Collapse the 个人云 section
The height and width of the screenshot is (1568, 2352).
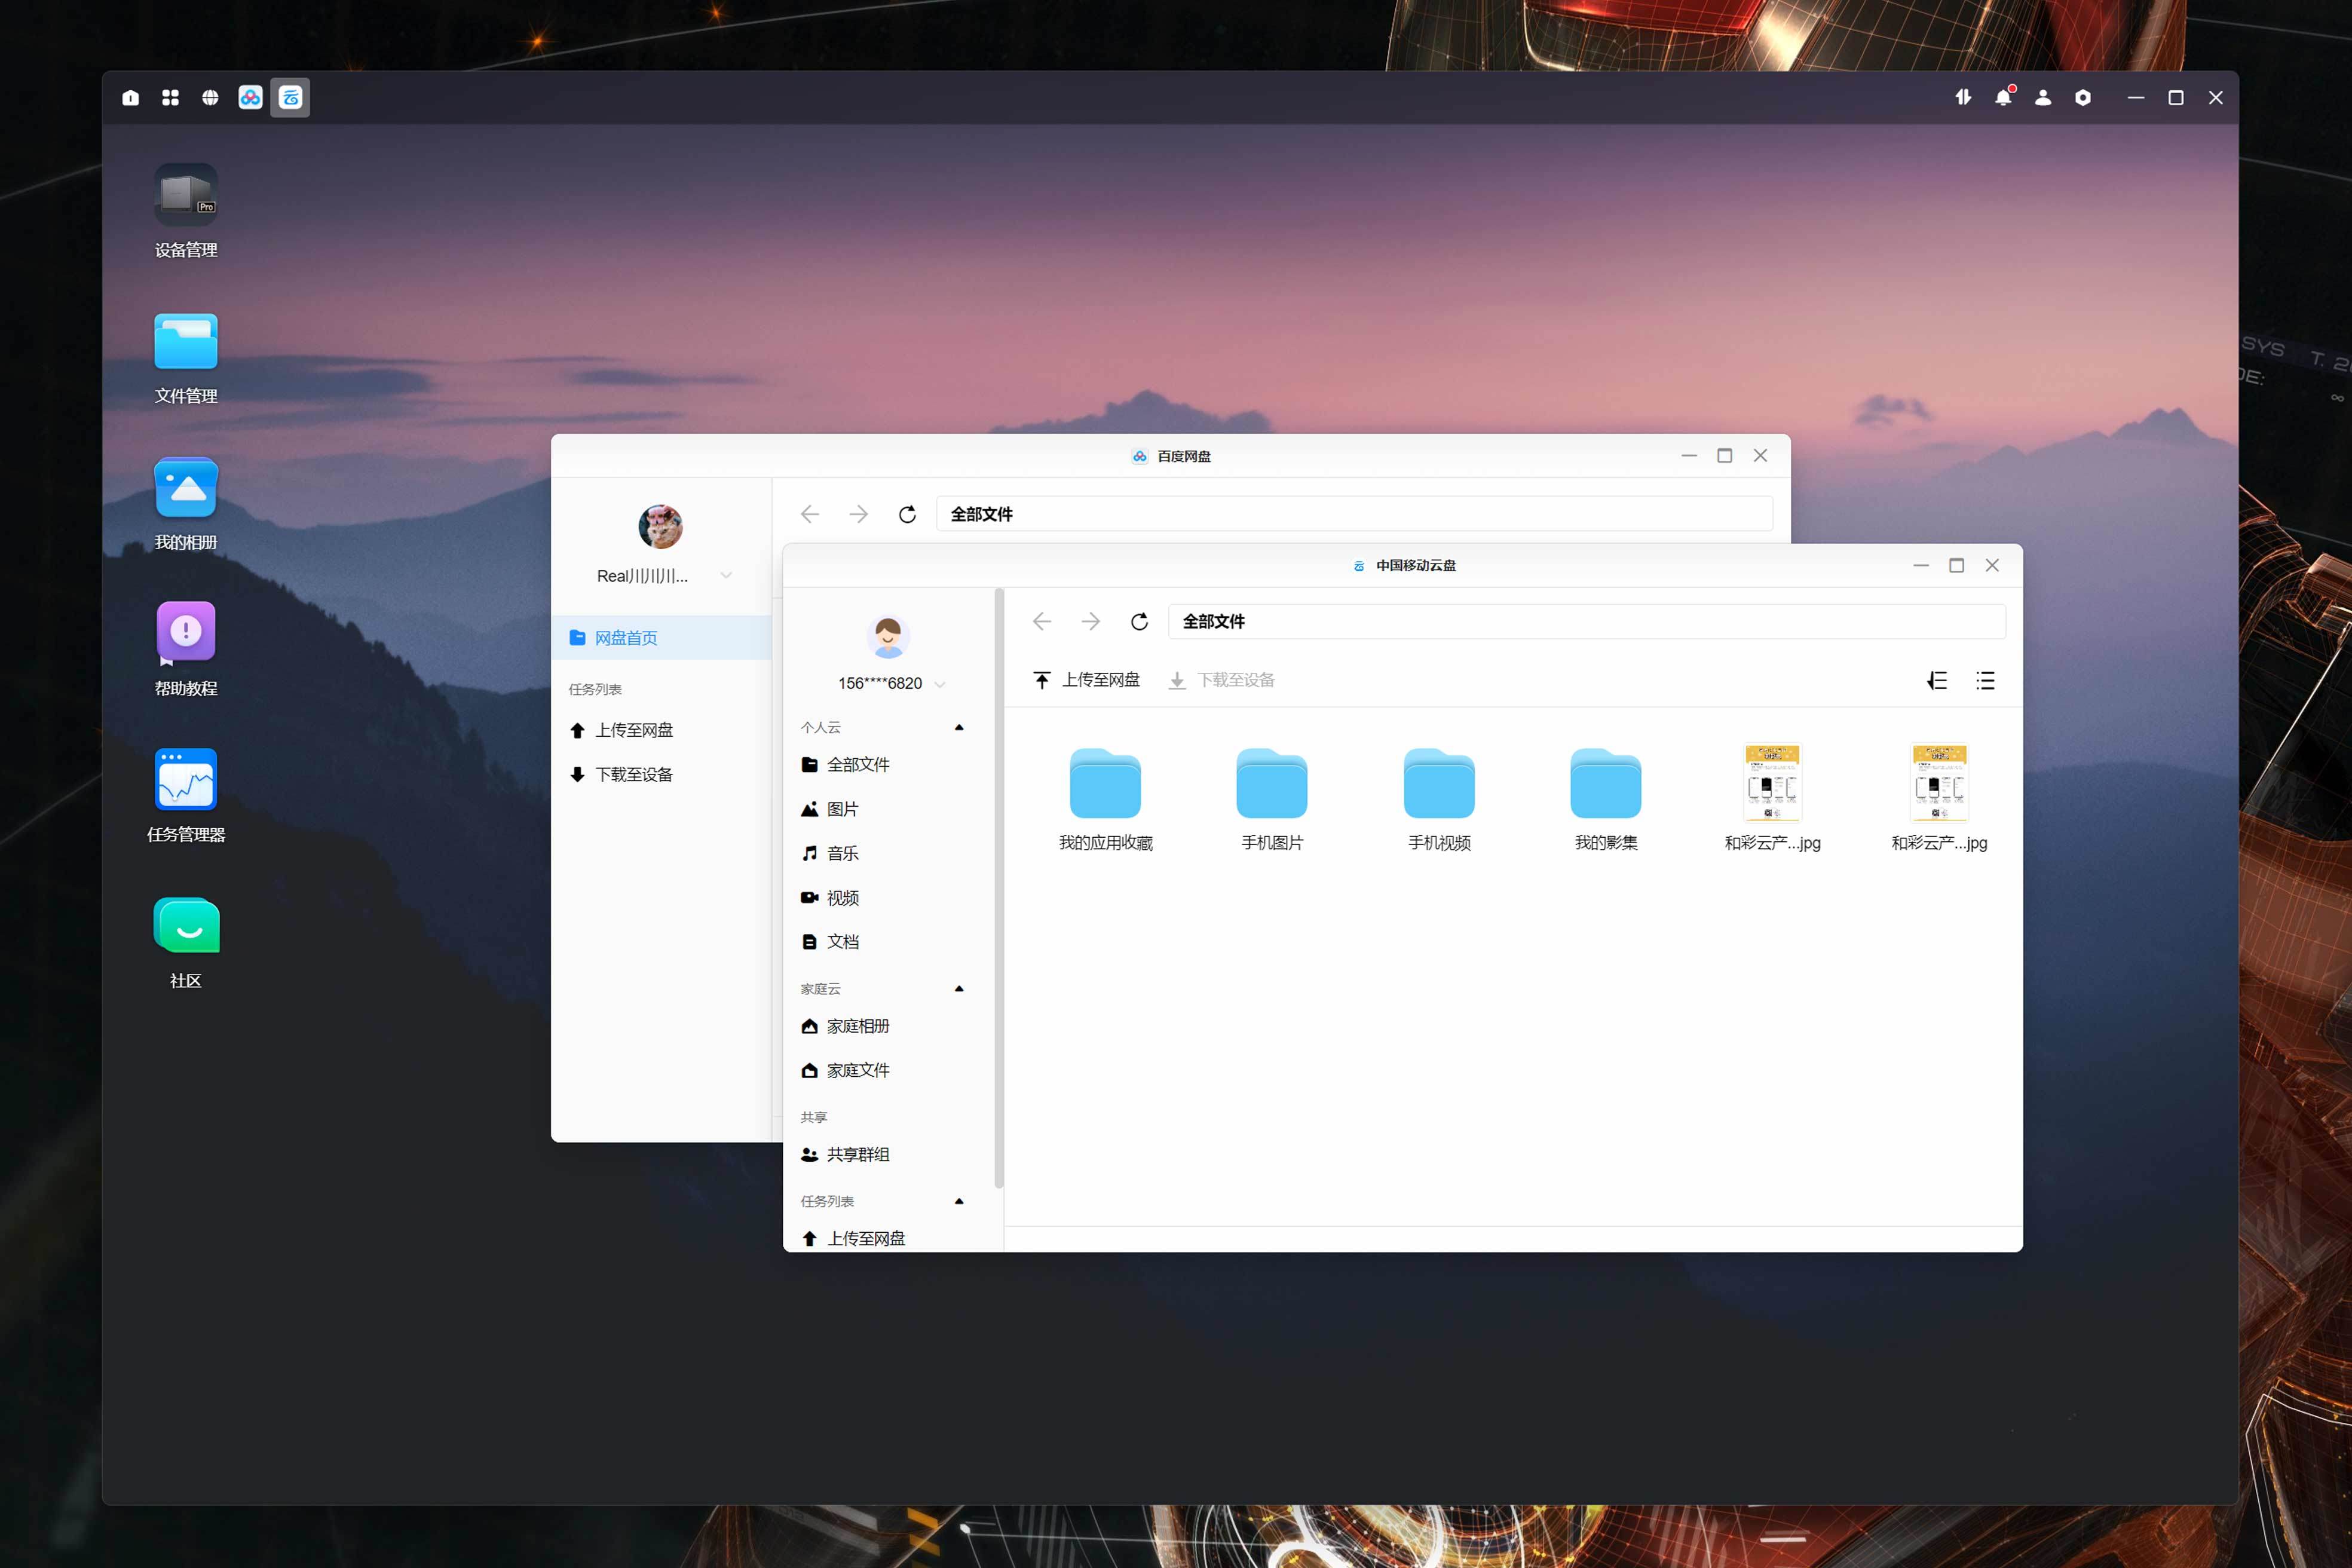[959, 728]
